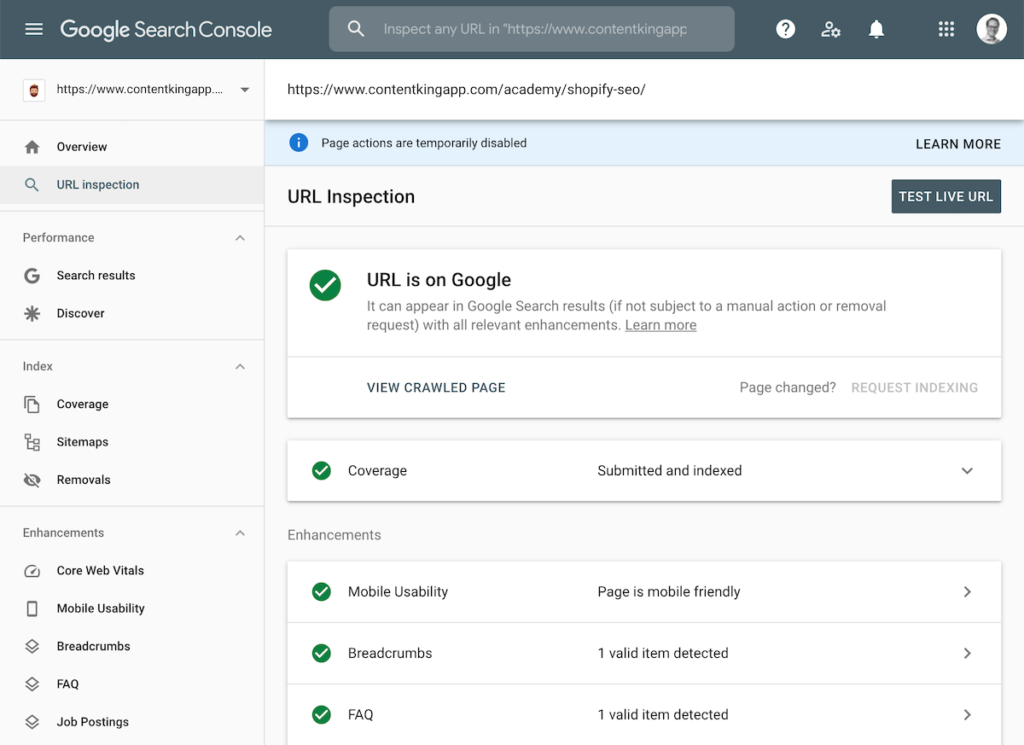1024x745 pixels.
Task: Select the Job Postings icon
Action: coord(31,721)
